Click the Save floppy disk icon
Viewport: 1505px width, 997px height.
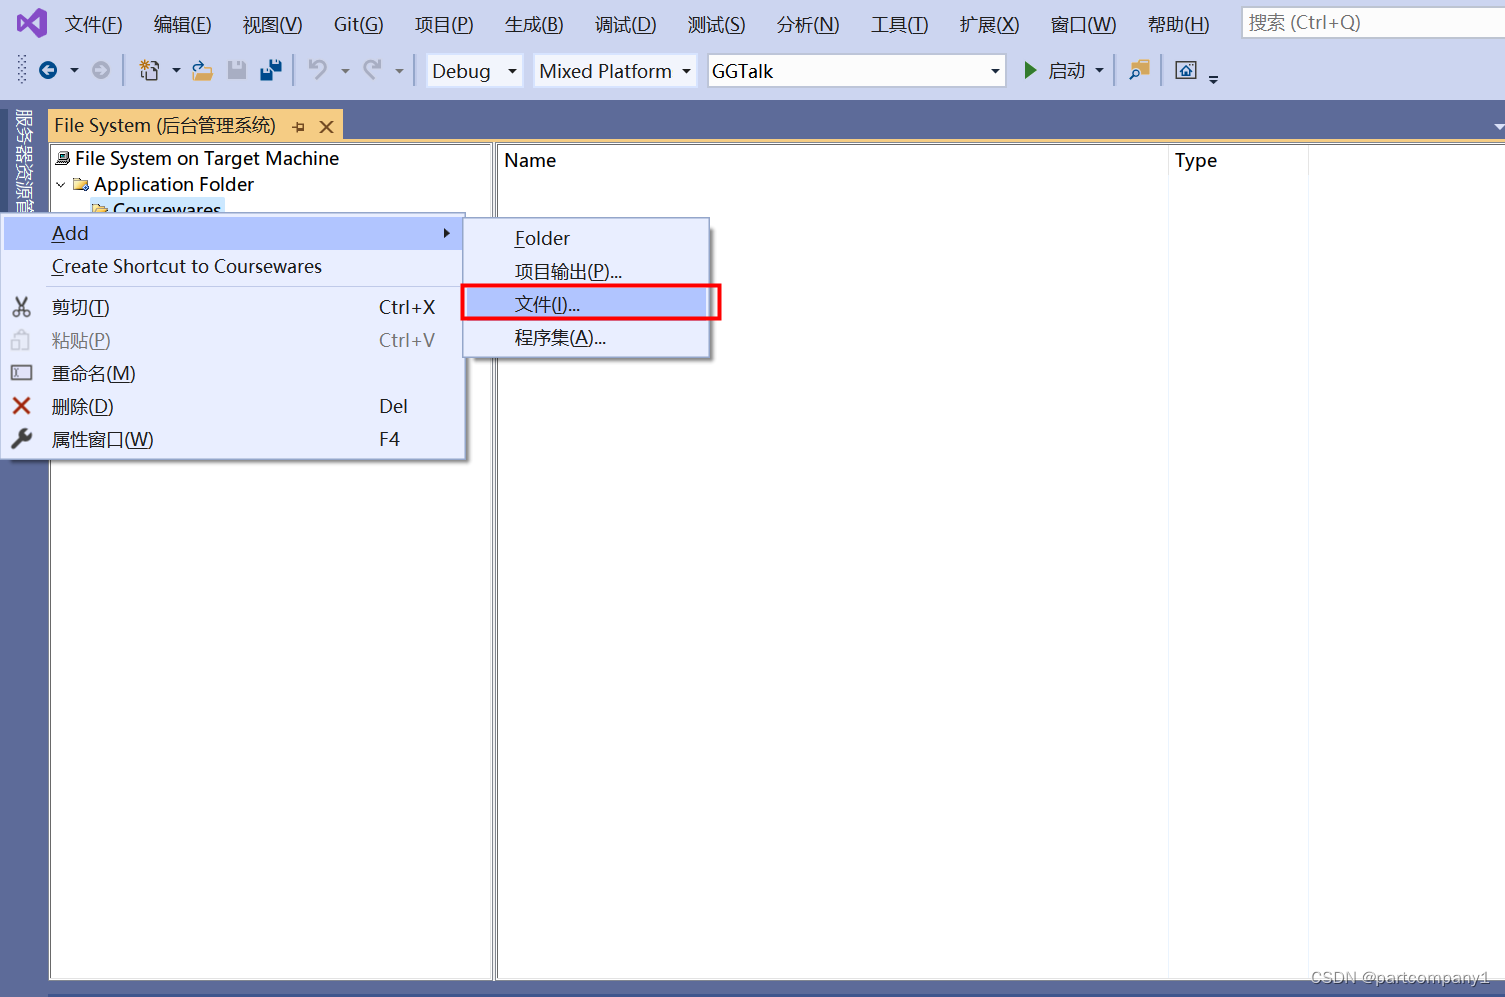click(237, 70)
